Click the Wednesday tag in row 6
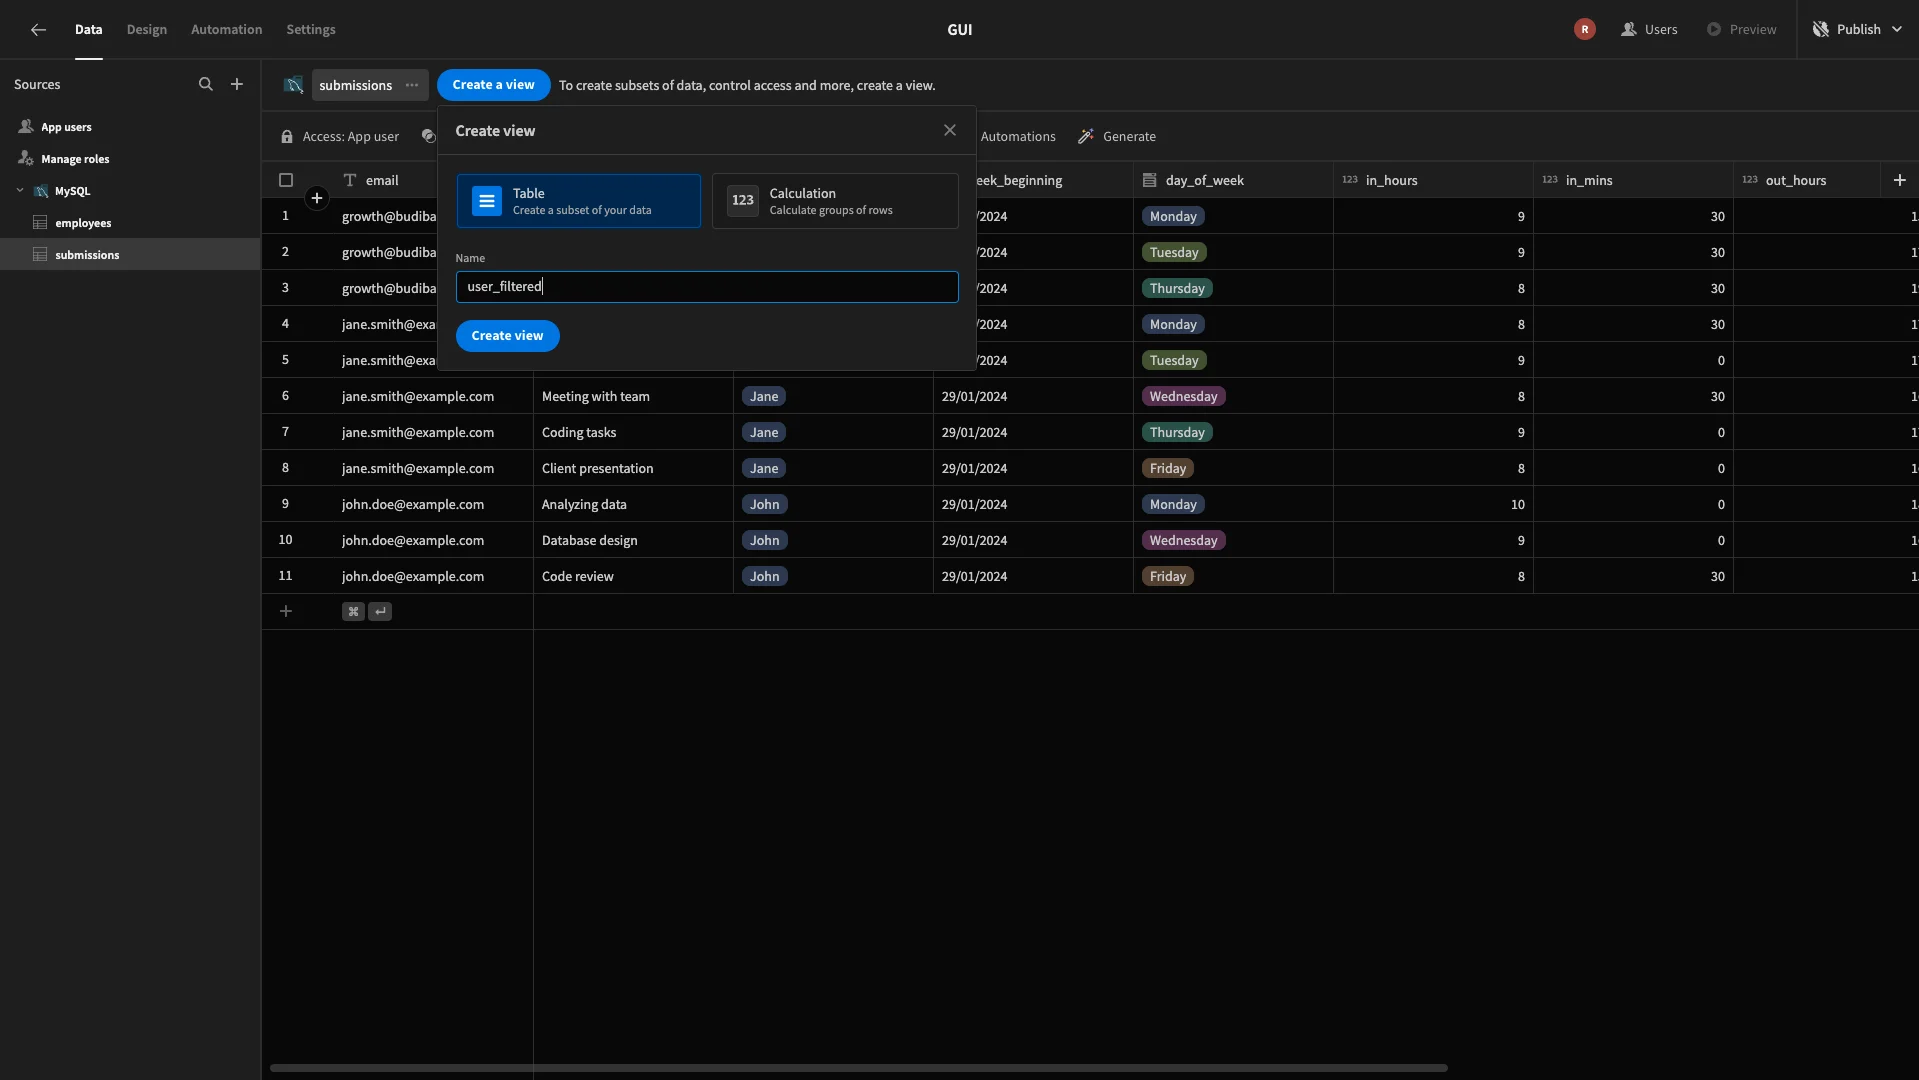Viewport: 1919px width, 1080px height. tap(1184, 397)
